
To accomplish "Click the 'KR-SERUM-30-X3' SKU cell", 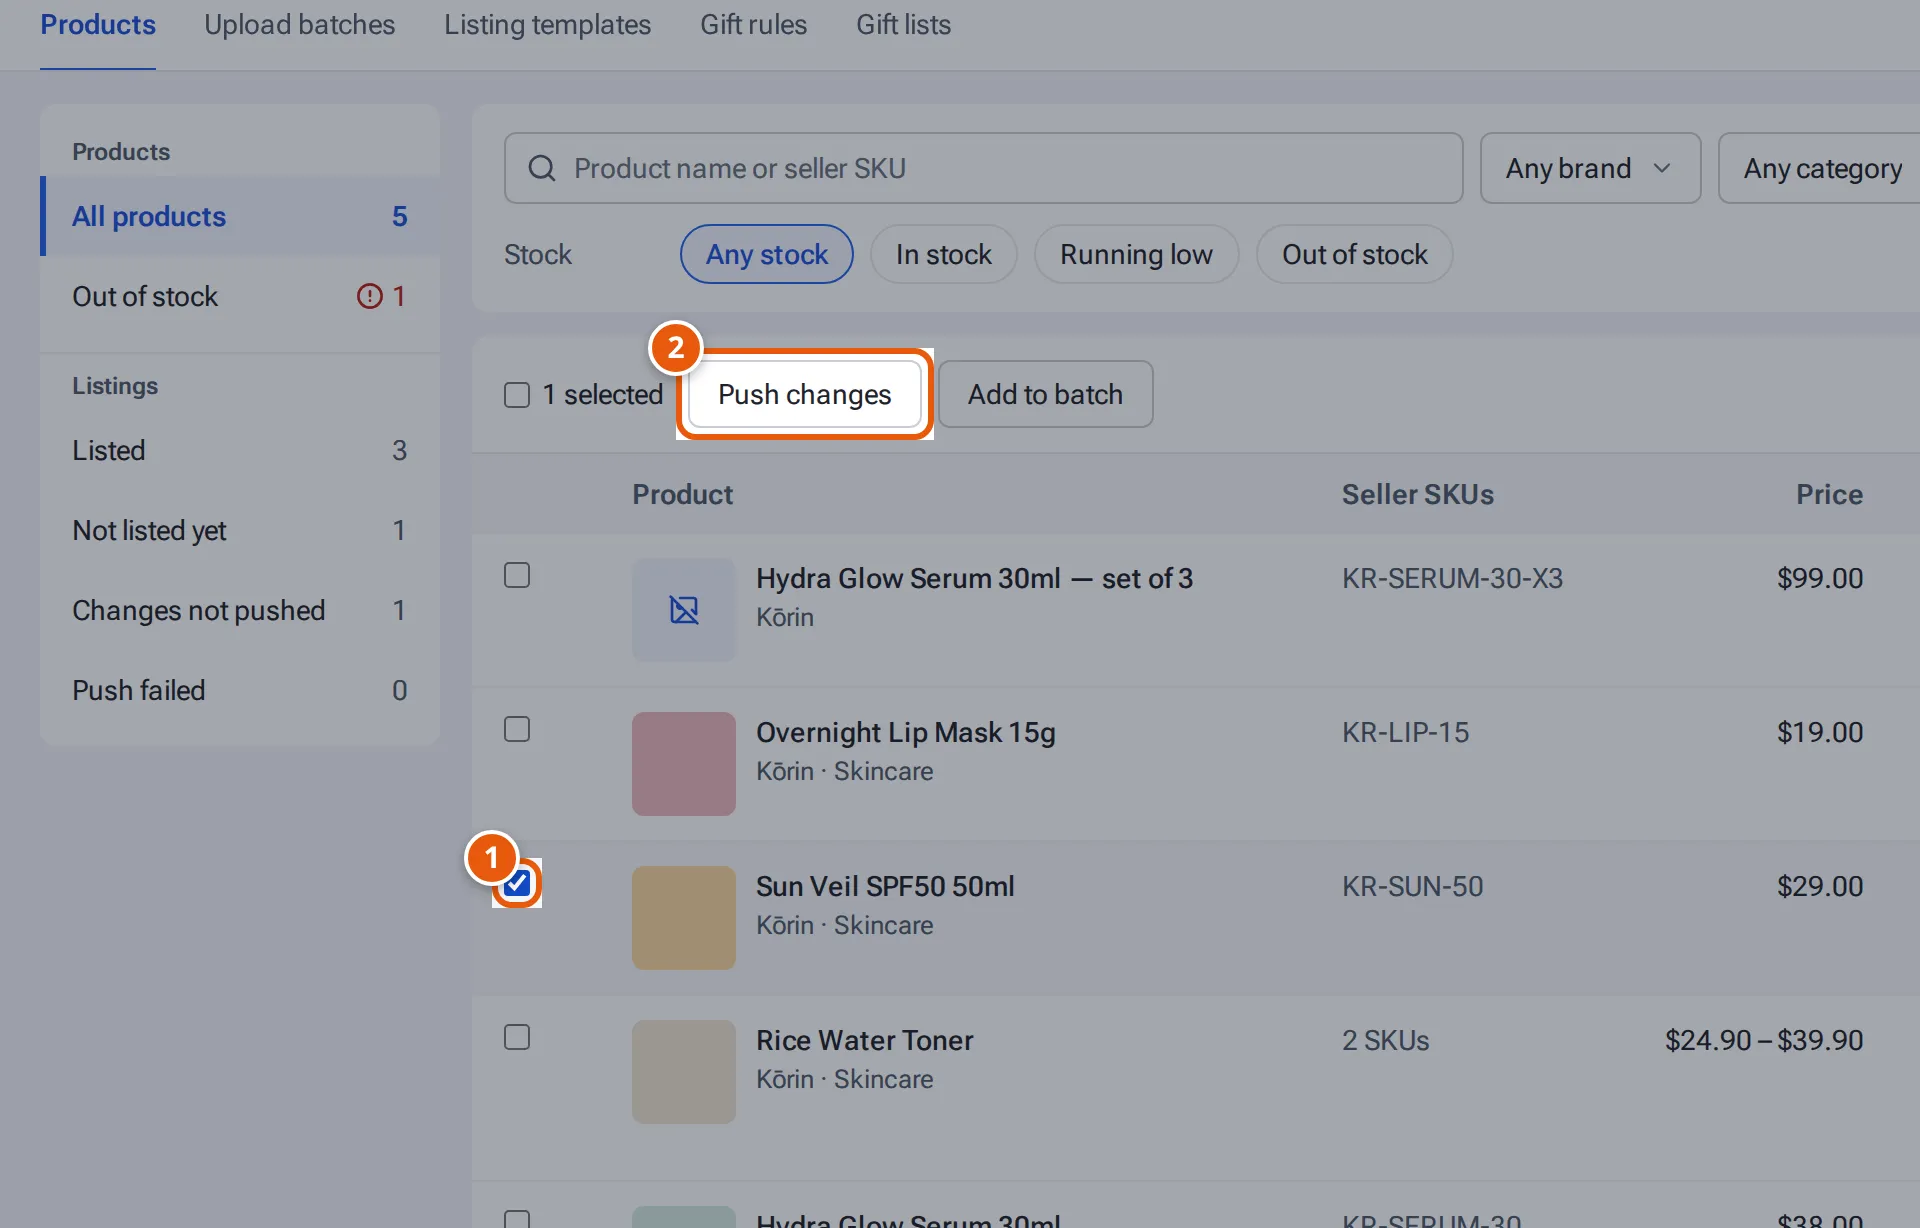I will (x=1452, y=578).
